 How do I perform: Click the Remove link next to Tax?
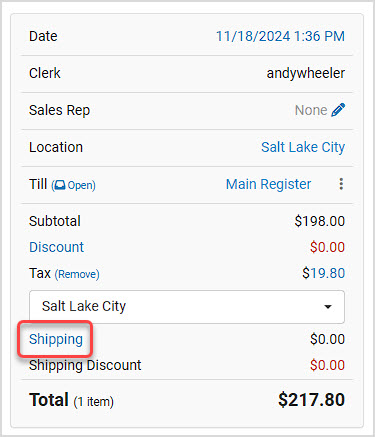point(77,274)
